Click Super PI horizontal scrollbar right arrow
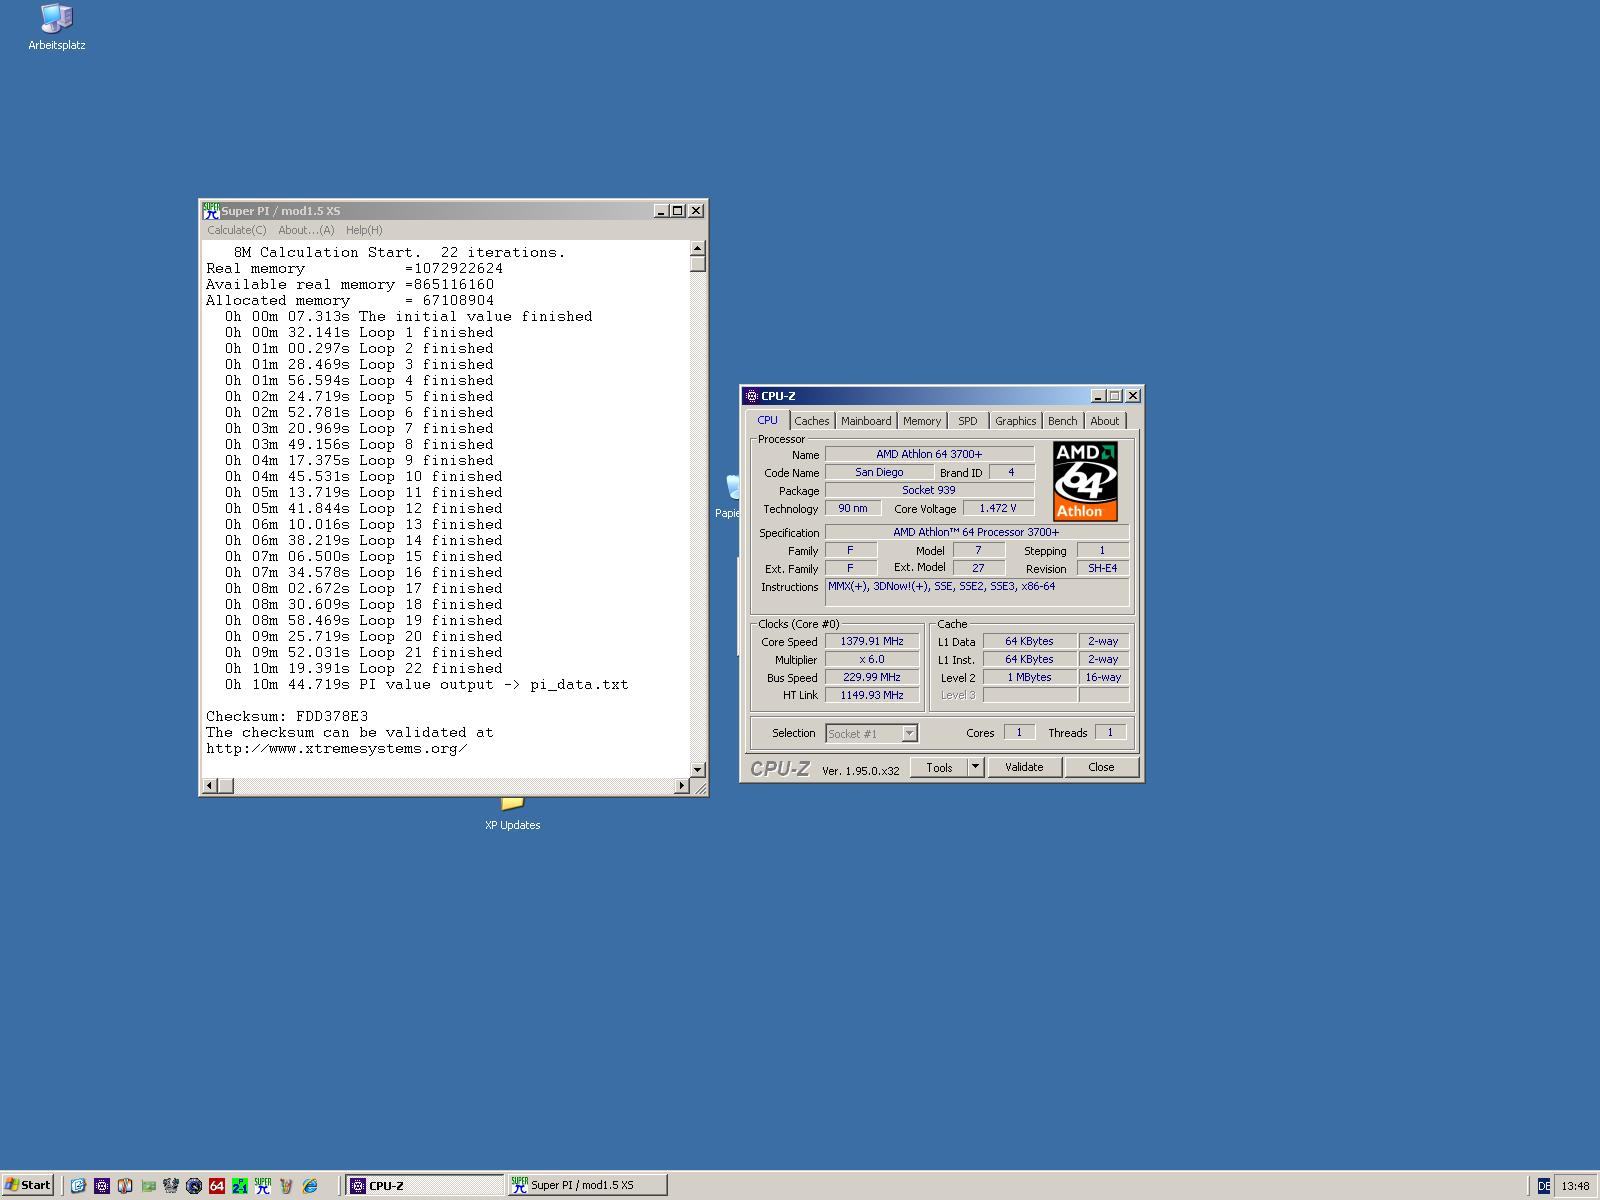The image size is (1600, 1200). 682,786
